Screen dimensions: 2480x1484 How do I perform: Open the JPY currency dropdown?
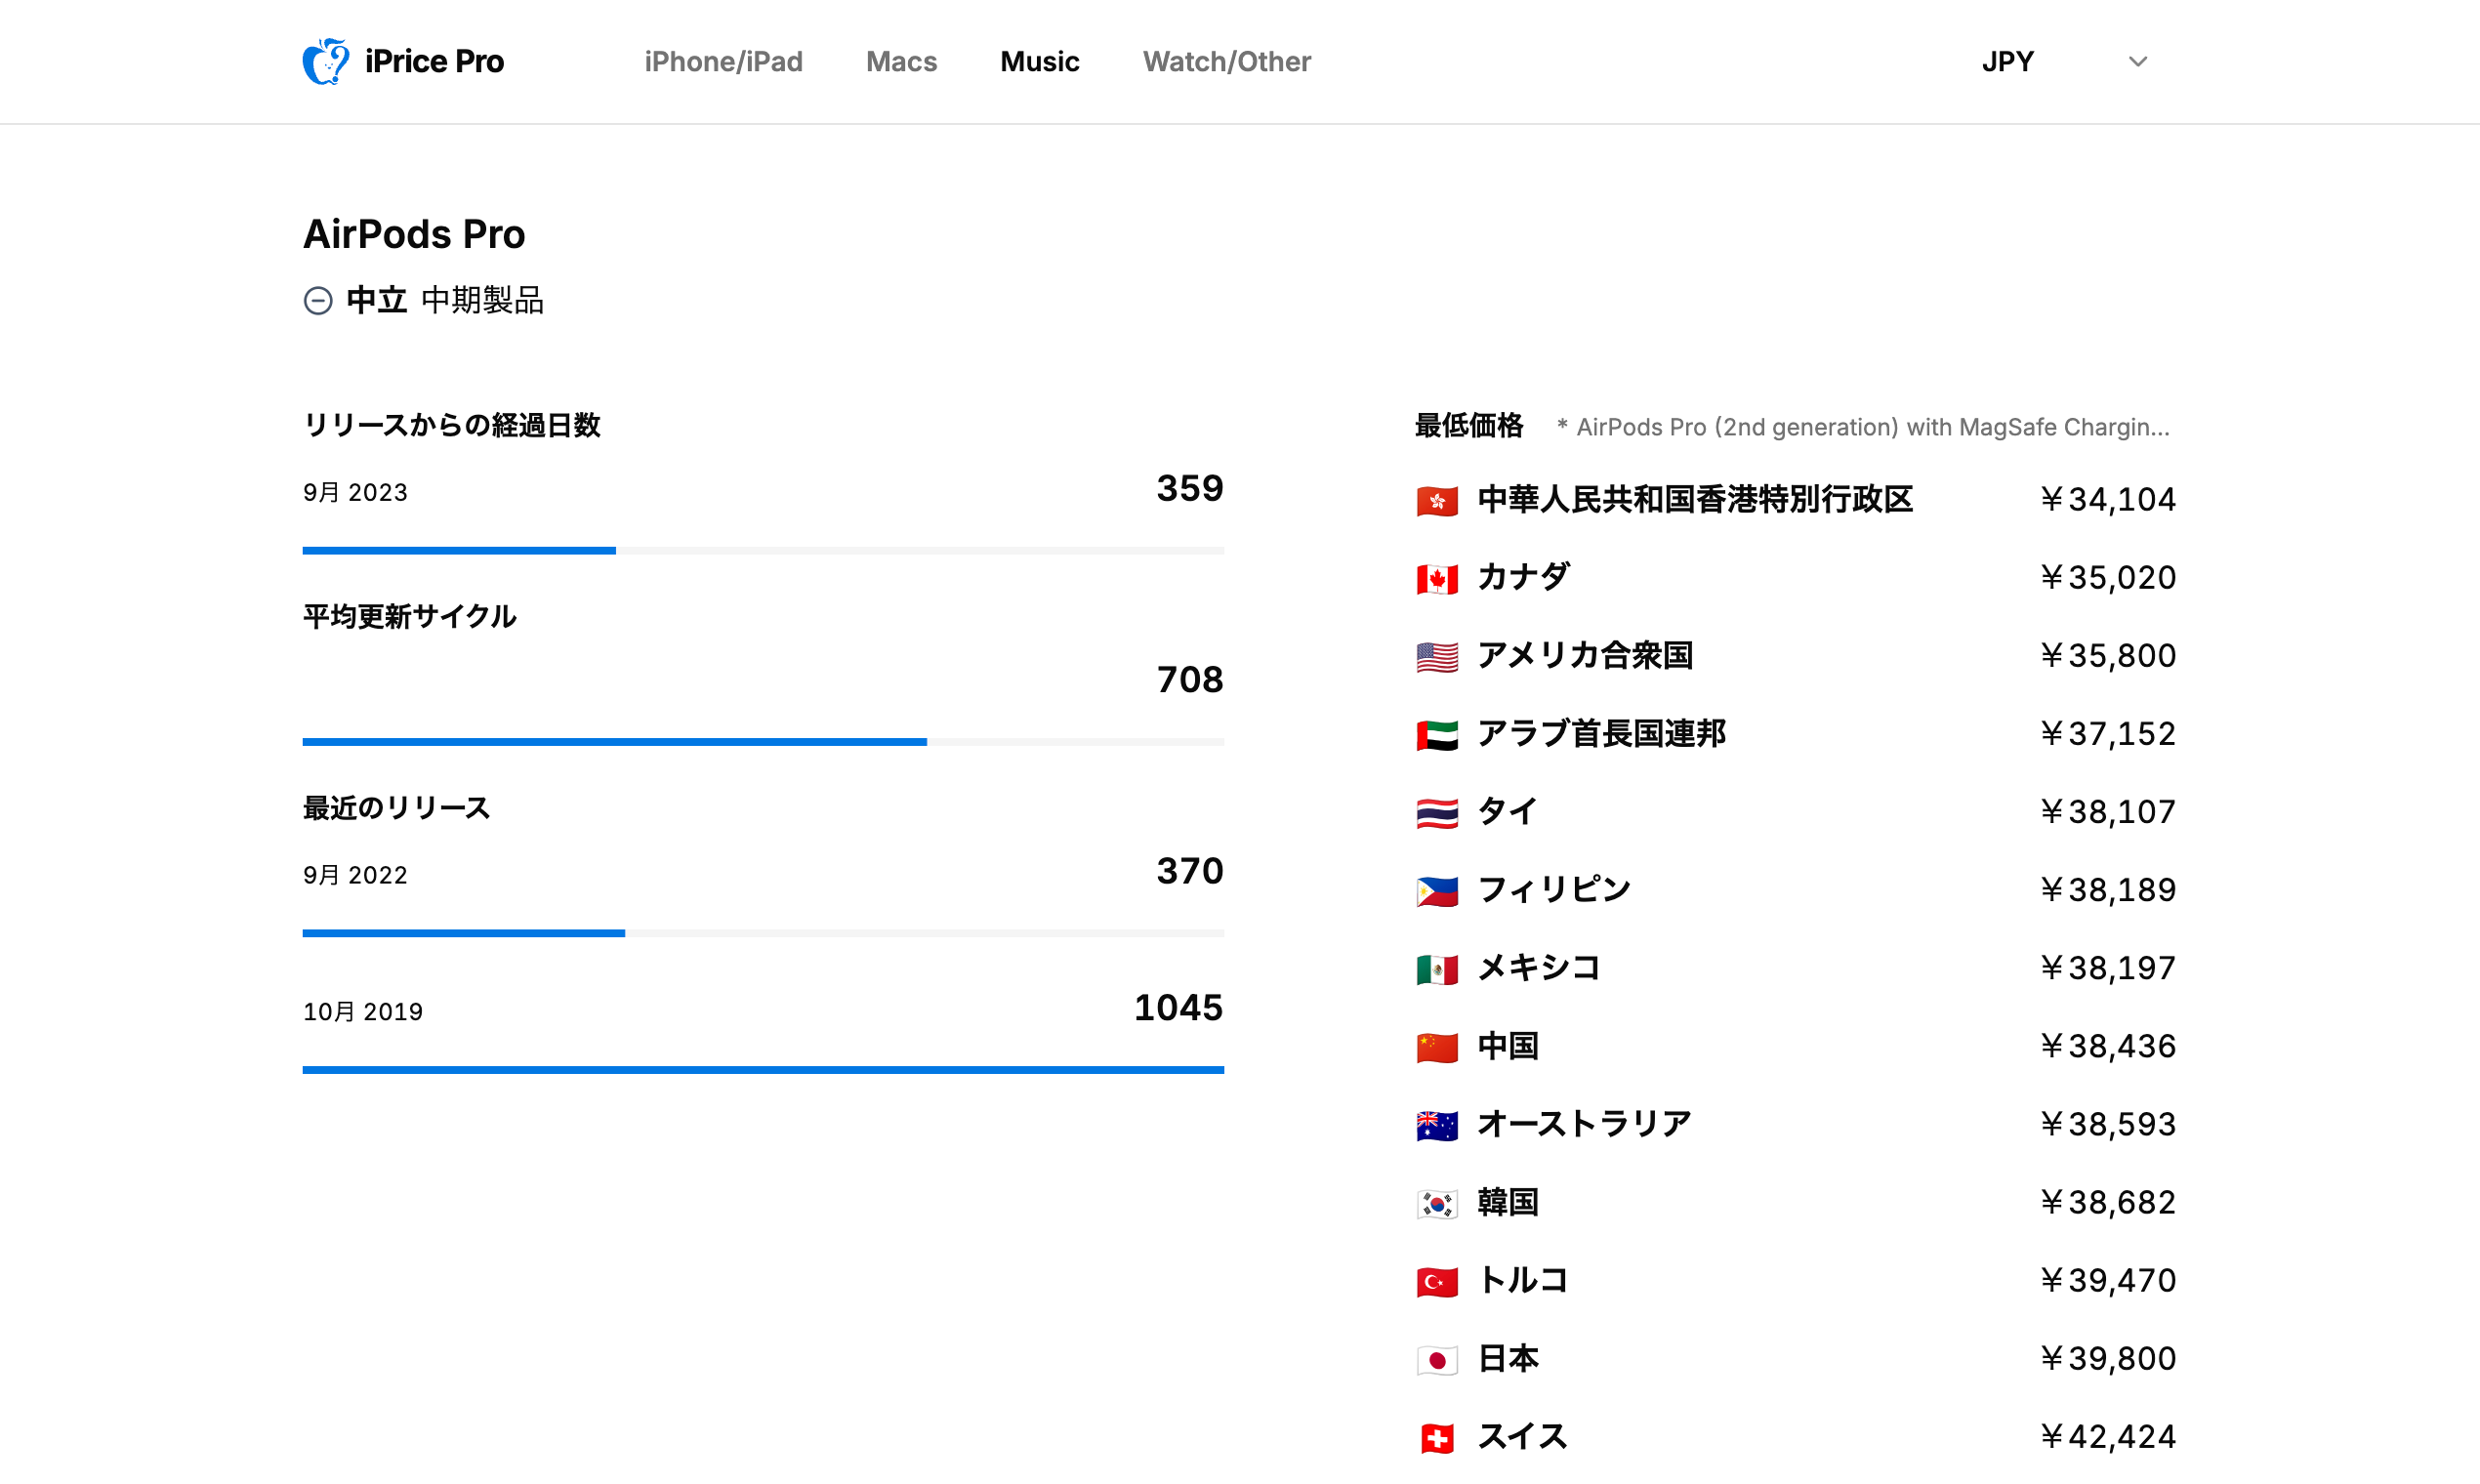(2064, 61)
